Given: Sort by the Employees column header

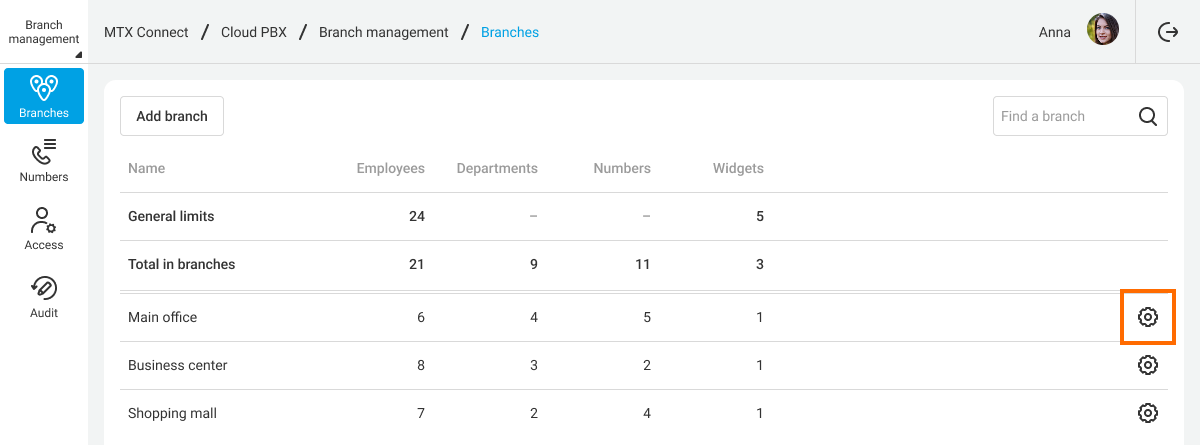Looking at the screenshot, I should (390, 168).
